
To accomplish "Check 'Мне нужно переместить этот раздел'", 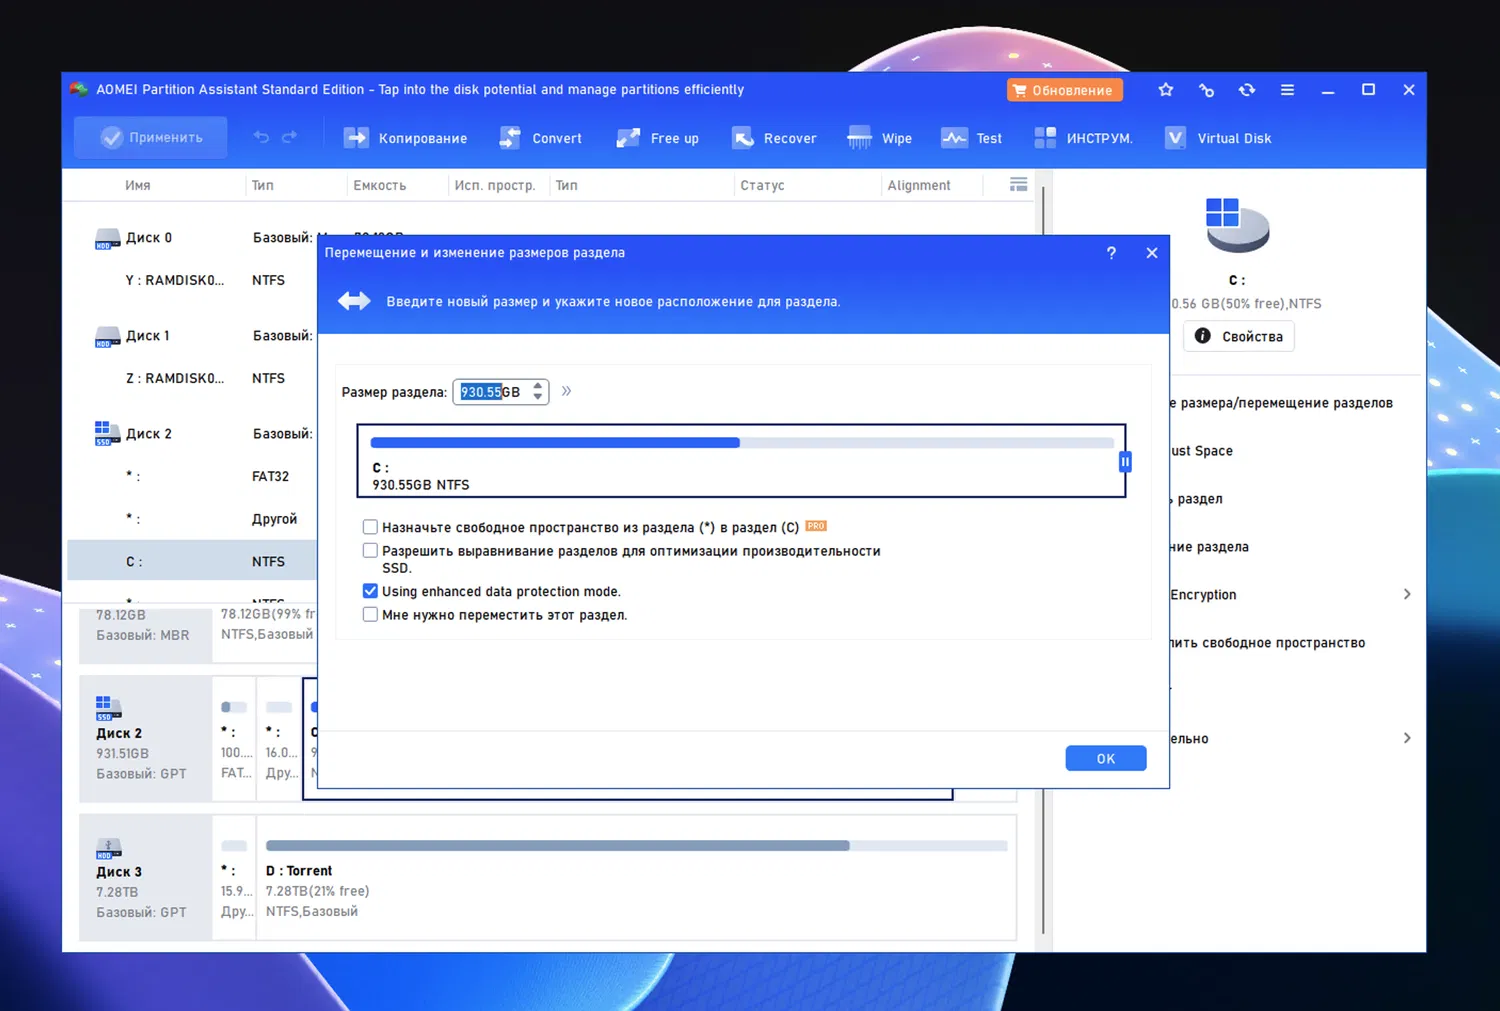I will tap(370, 615).
